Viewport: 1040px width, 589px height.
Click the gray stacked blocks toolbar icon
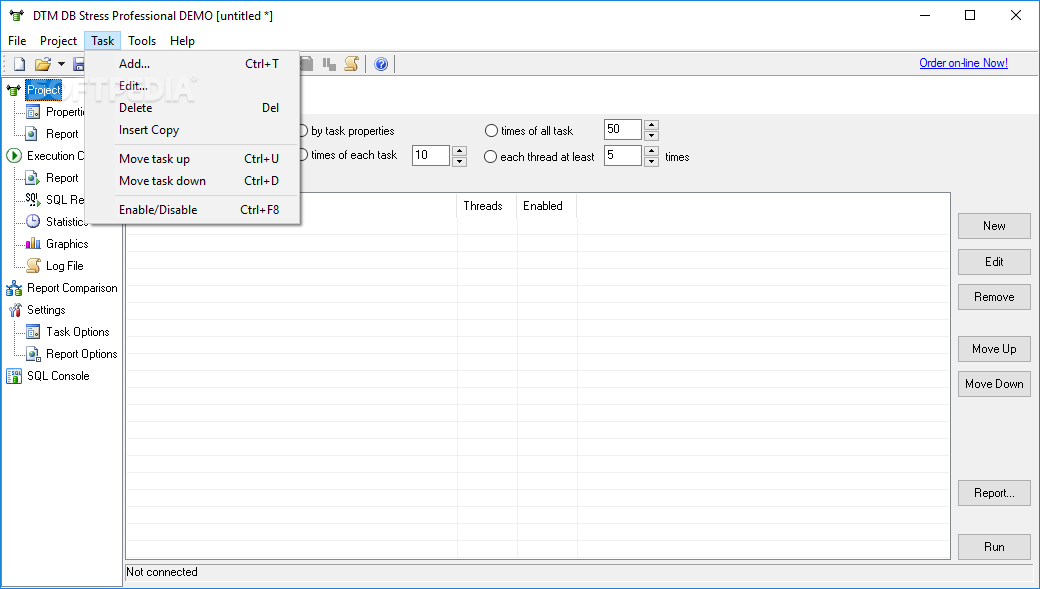(329, 64)
